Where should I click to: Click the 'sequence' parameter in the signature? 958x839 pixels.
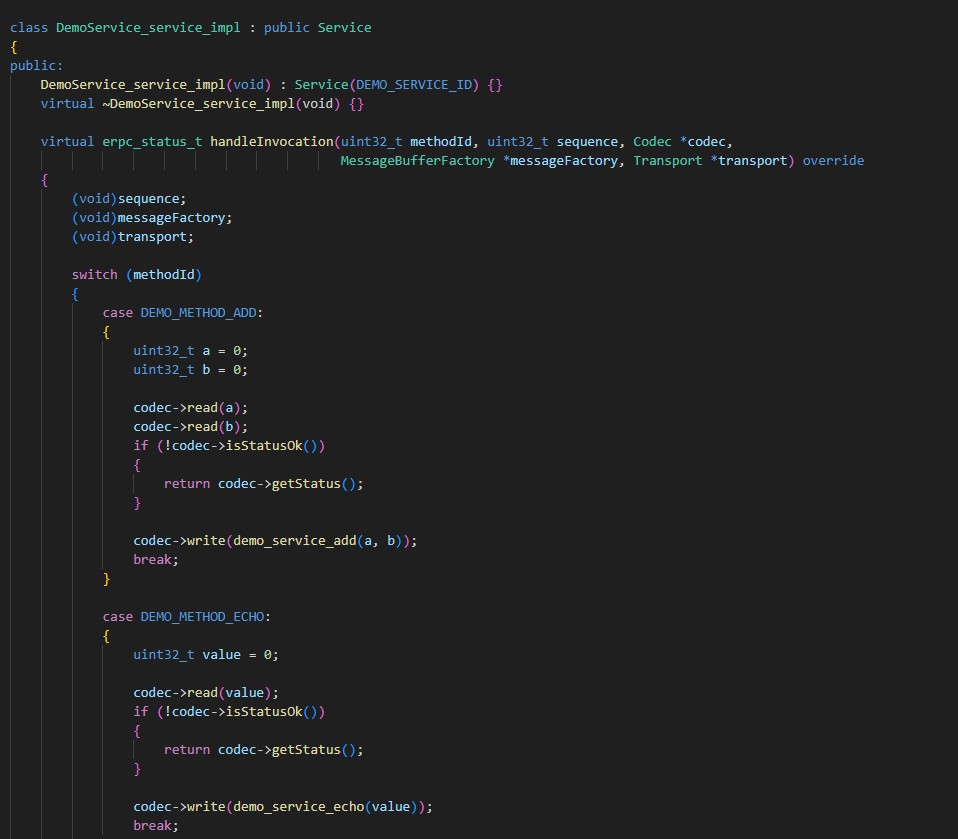tap(587, 142)
